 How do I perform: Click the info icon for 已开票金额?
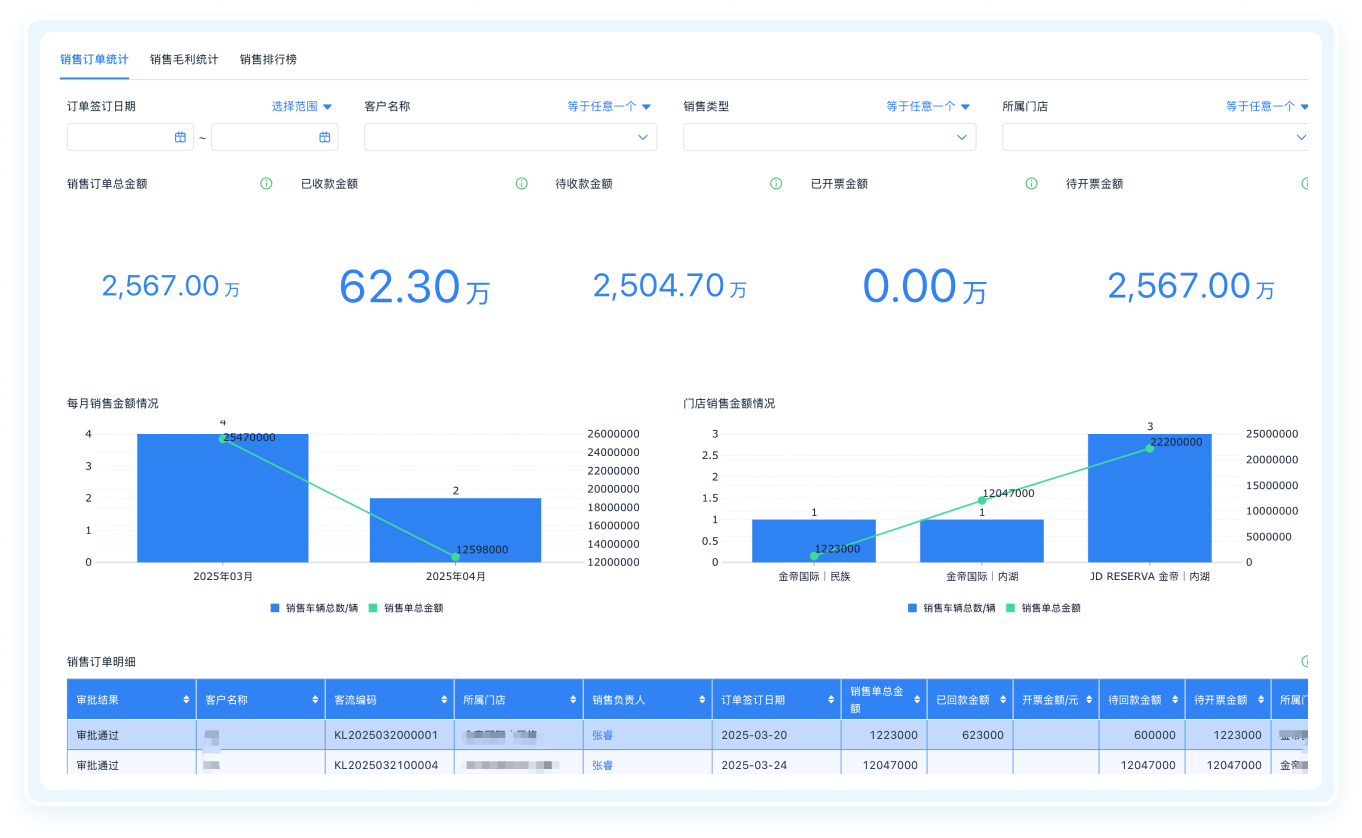(1031, 184)
